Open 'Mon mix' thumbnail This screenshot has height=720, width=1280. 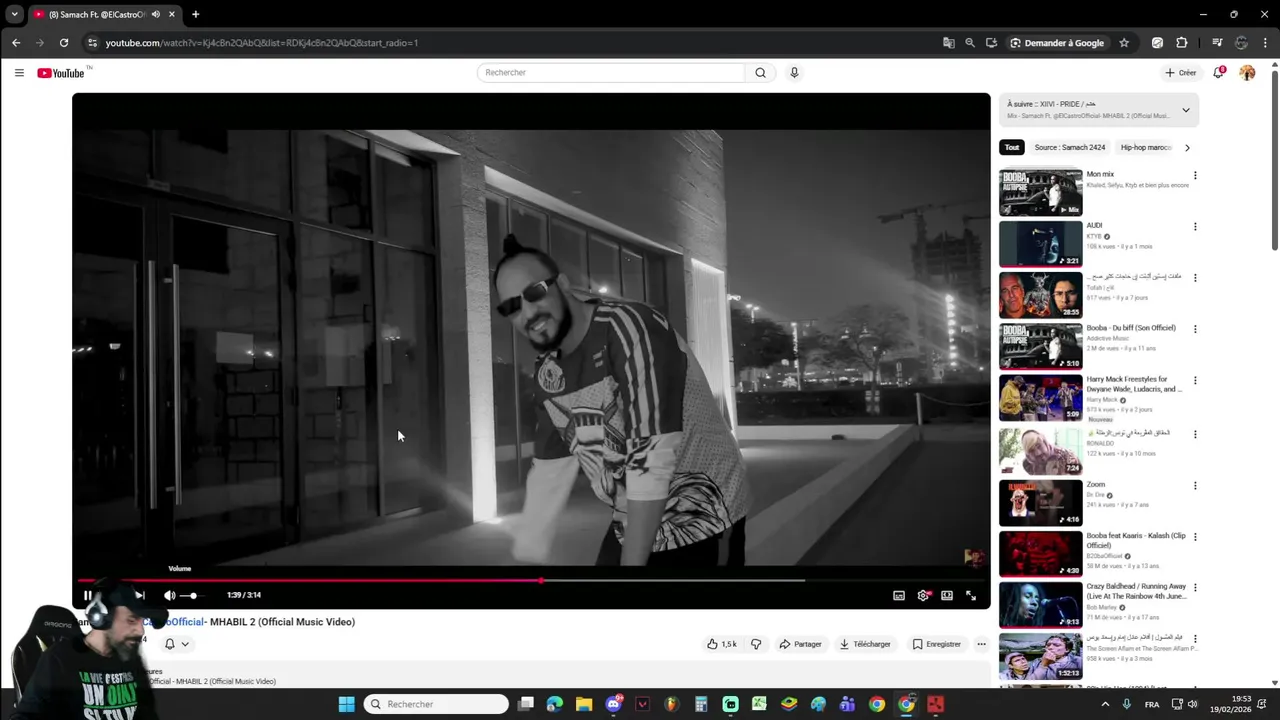click(1040, 192)
